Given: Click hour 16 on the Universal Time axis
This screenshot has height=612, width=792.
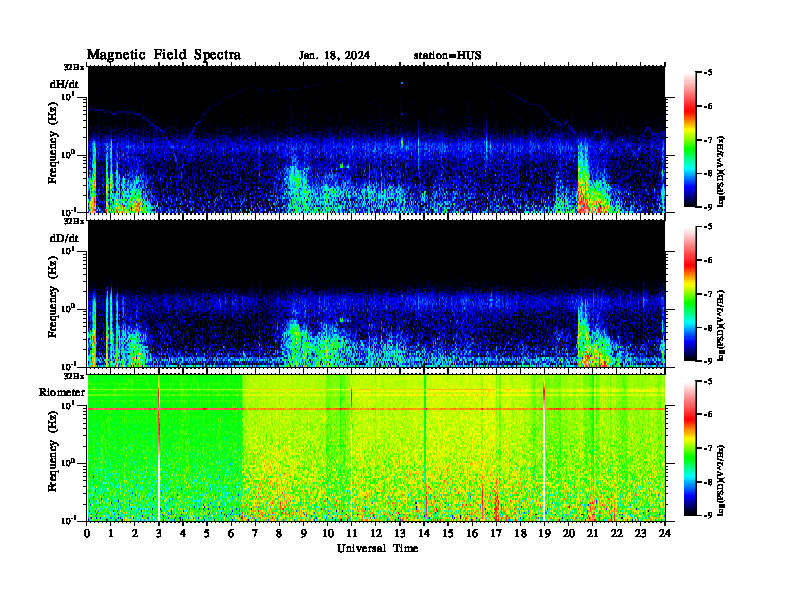Looking at the screenshot, I should [472, 533].
